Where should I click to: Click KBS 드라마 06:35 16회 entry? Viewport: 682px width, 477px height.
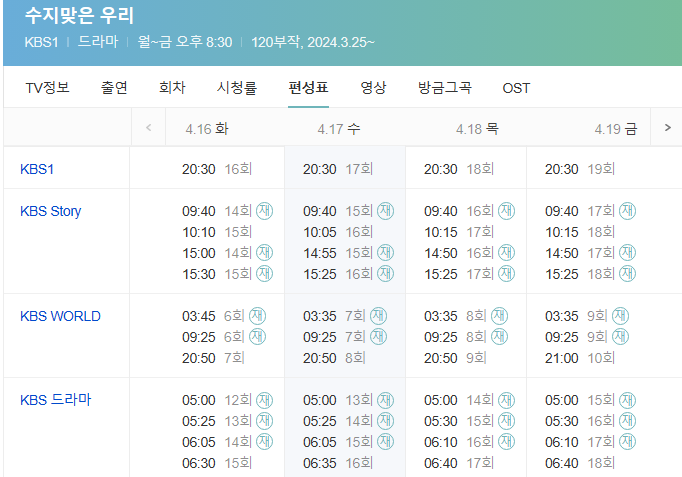[338, 463]
